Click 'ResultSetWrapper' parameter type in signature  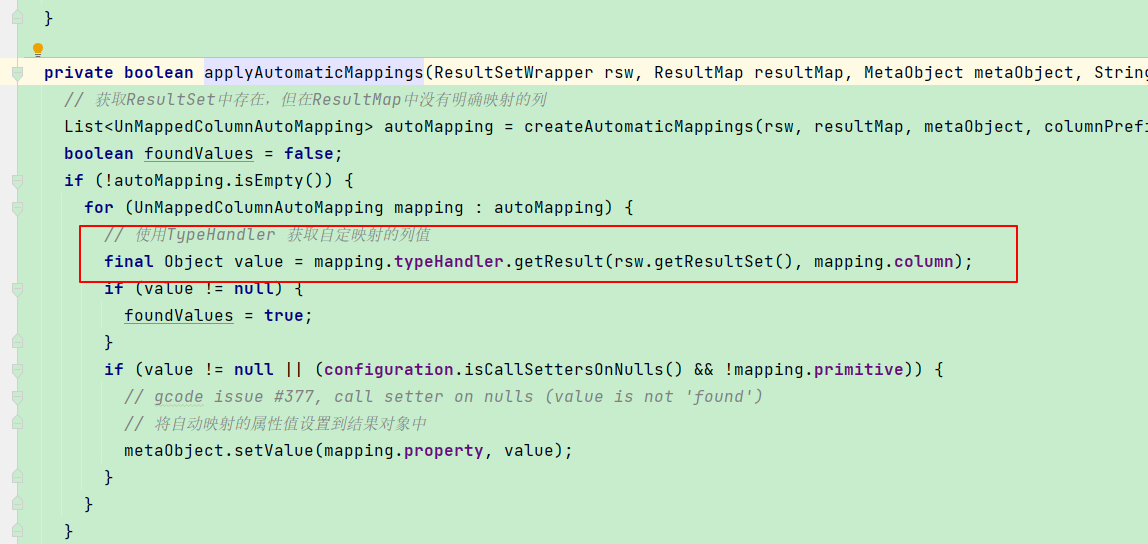tap(514, 72)
